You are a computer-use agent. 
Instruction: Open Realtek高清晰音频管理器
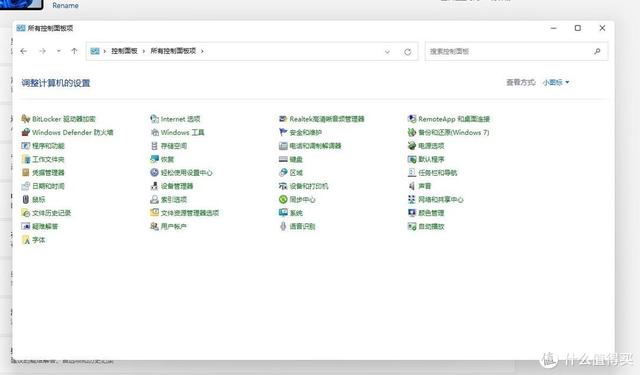coord(322,119)
